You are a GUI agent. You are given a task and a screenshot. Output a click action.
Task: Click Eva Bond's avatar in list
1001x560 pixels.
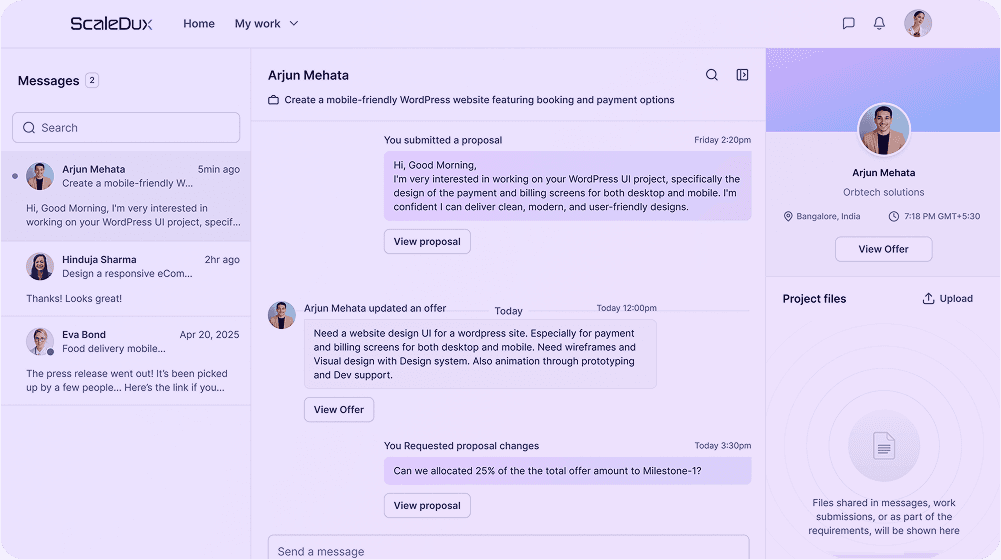[40, 342]
